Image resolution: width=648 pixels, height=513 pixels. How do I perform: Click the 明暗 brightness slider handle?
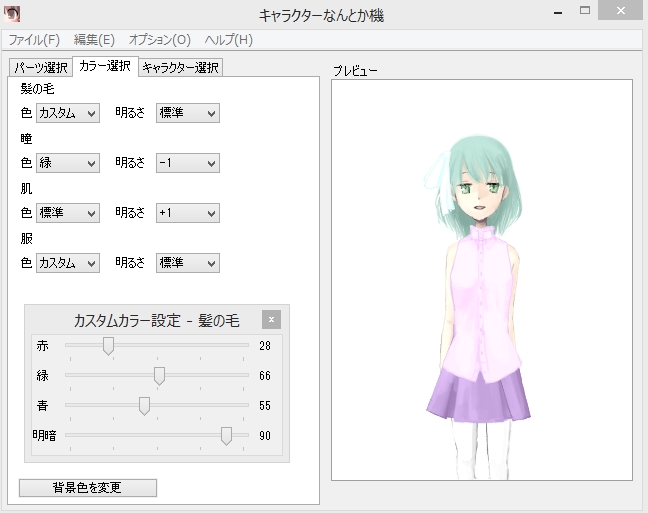[227, 435]
